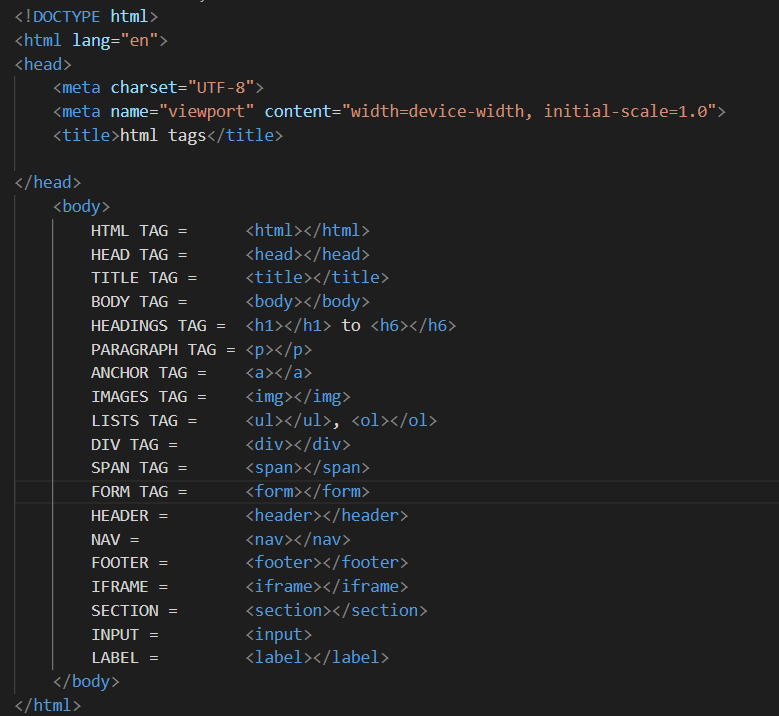Image resolution: width=779 pixels, height=716 pixels.
Task: Click the "LISTS TAG =" label
Action: (144, 421)
